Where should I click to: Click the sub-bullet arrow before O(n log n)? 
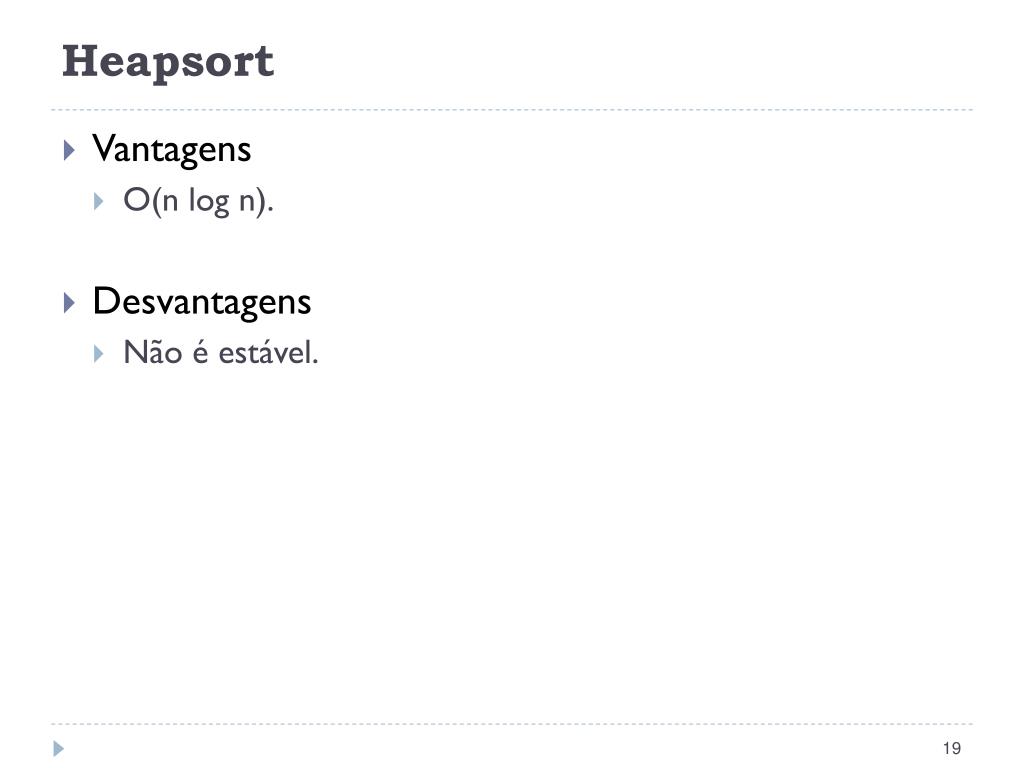click(99, 201)
